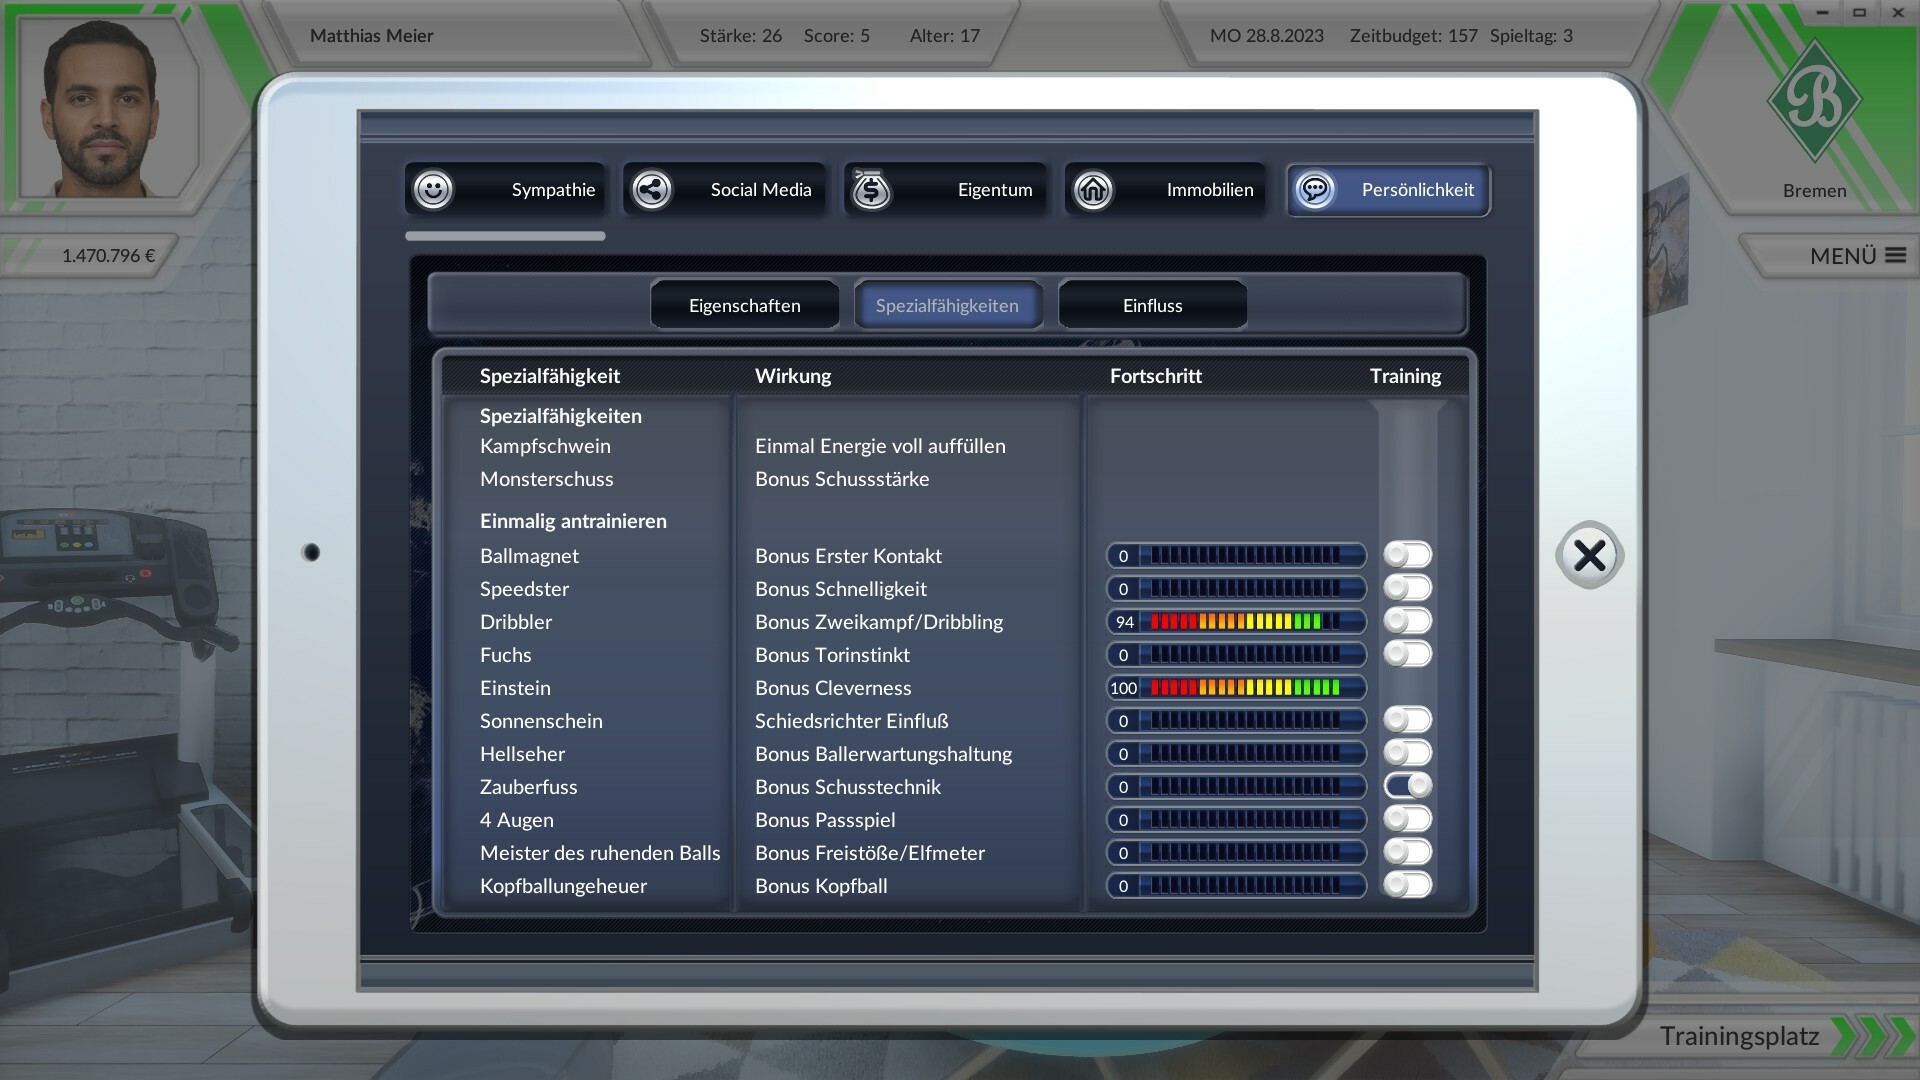Click the Einstein skill name
Image resolution: width=1920 pixels, height=1080 pixels.
click(x=515, y=688)
